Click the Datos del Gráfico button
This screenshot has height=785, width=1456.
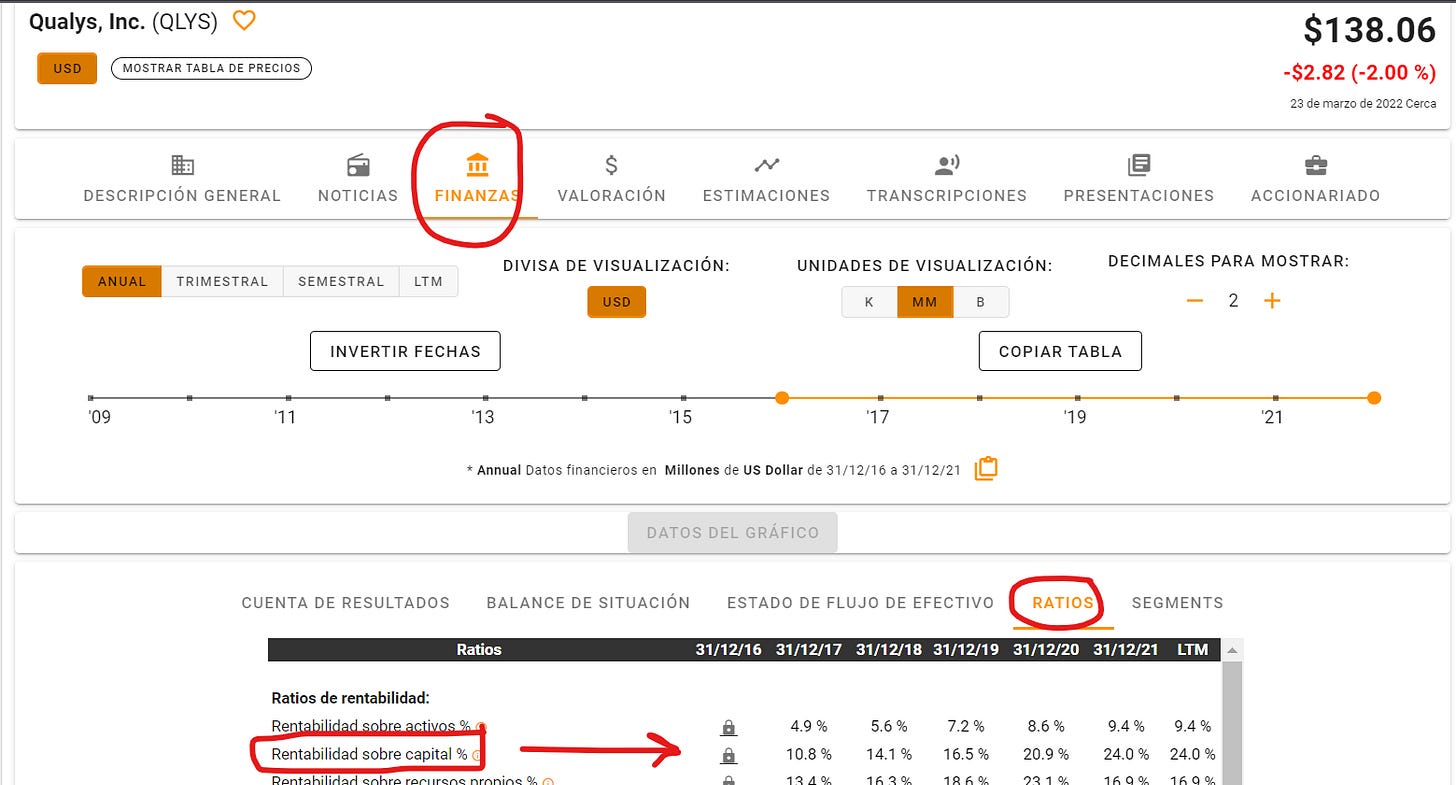click(x=733, y=533)
